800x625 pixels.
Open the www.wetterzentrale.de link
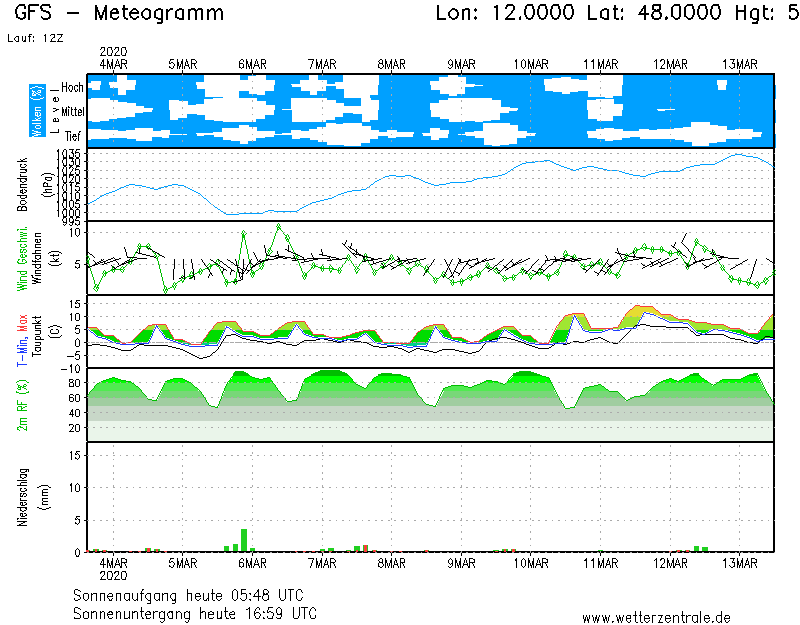click(x=656, y=618)
